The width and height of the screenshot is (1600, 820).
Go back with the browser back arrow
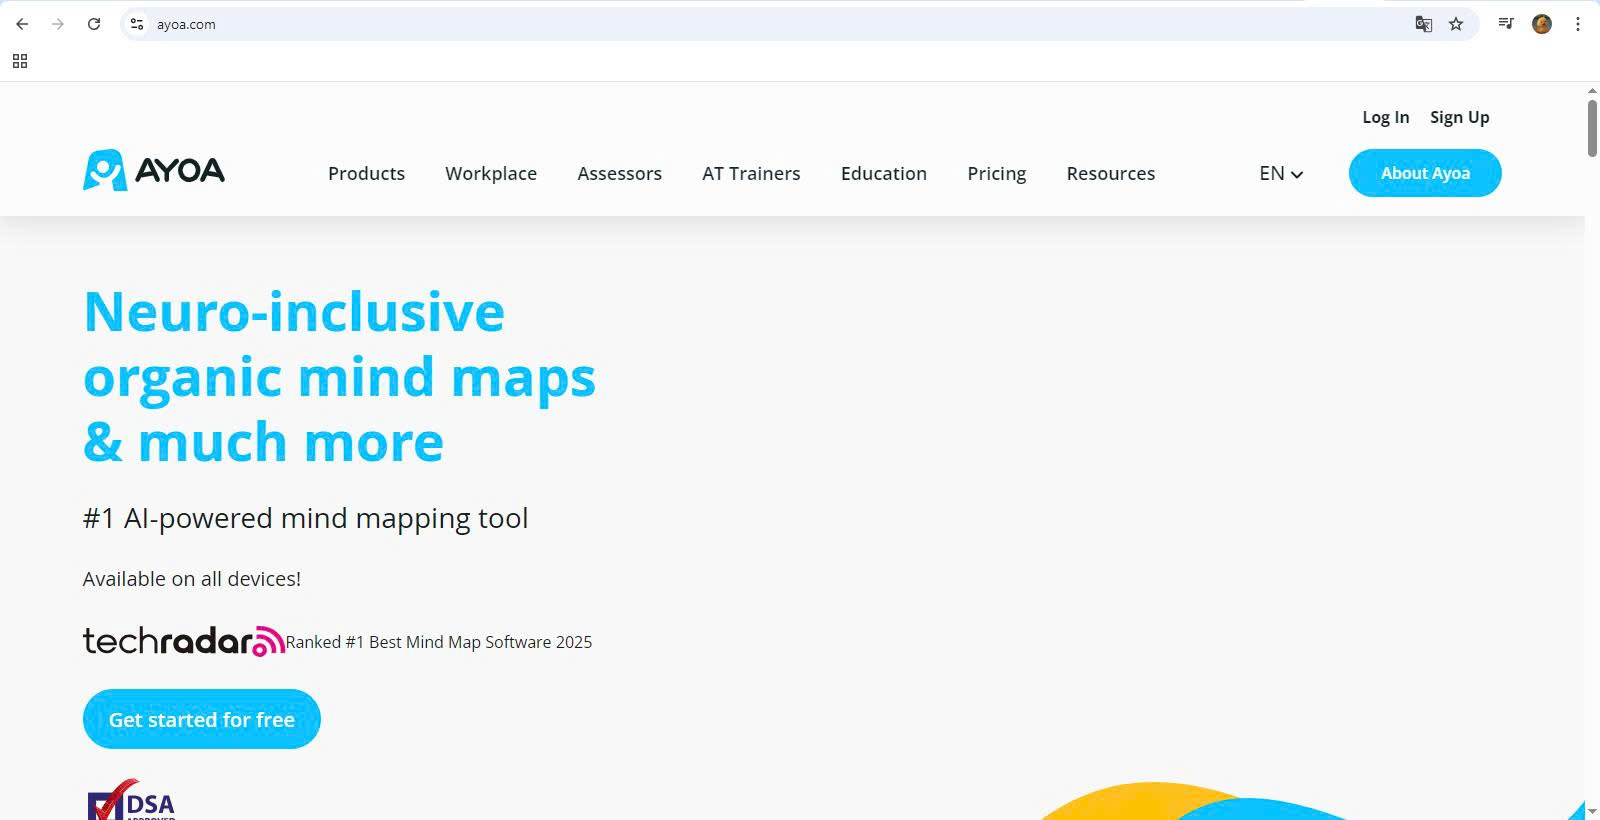(22, 24)
